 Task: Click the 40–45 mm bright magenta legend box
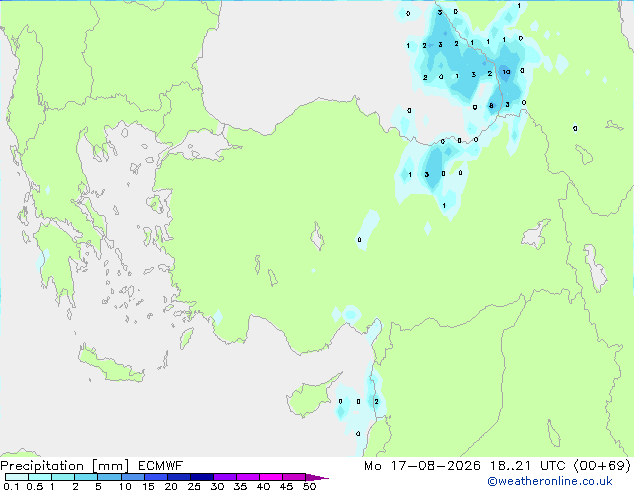(271, 477)
